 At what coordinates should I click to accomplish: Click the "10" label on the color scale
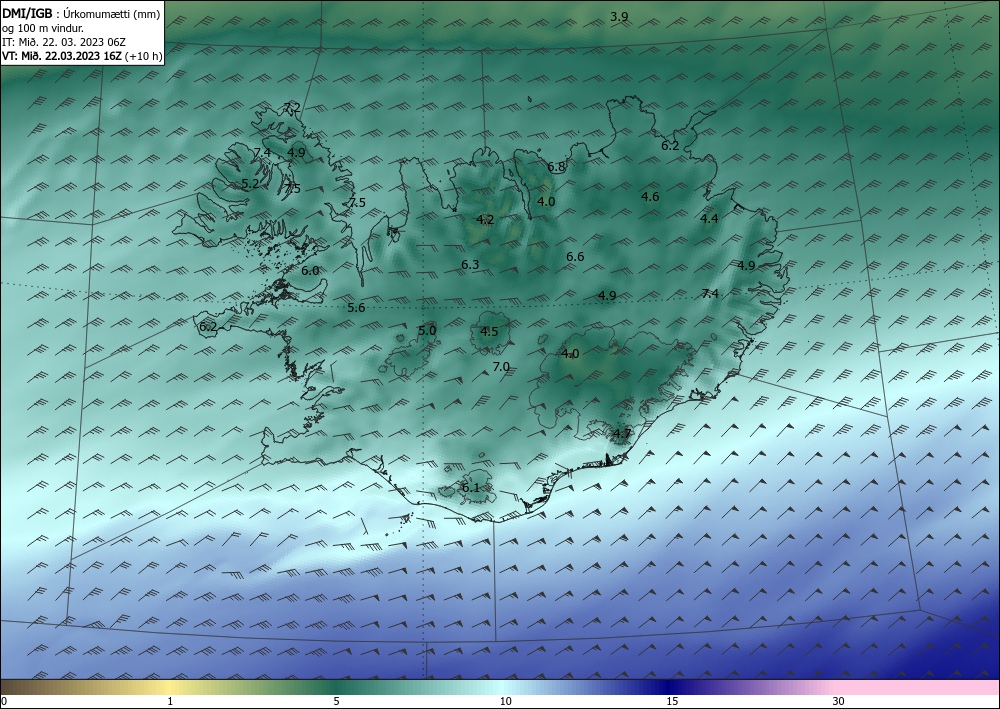point(506,702)
